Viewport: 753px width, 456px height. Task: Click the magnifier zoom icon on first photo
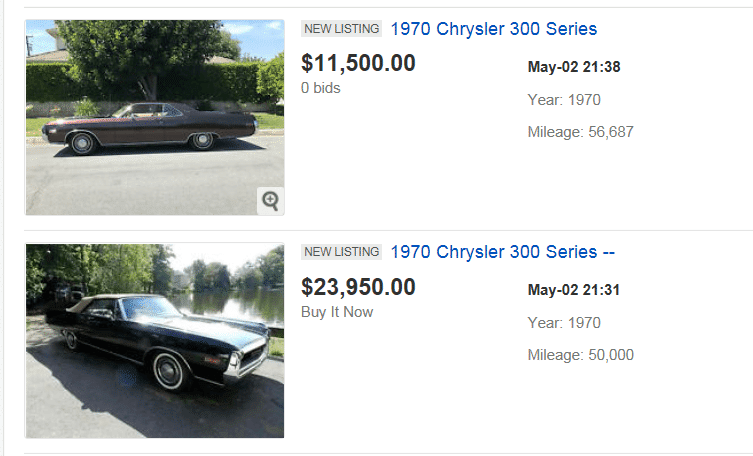pyautogui.click(x=270, y=200)
